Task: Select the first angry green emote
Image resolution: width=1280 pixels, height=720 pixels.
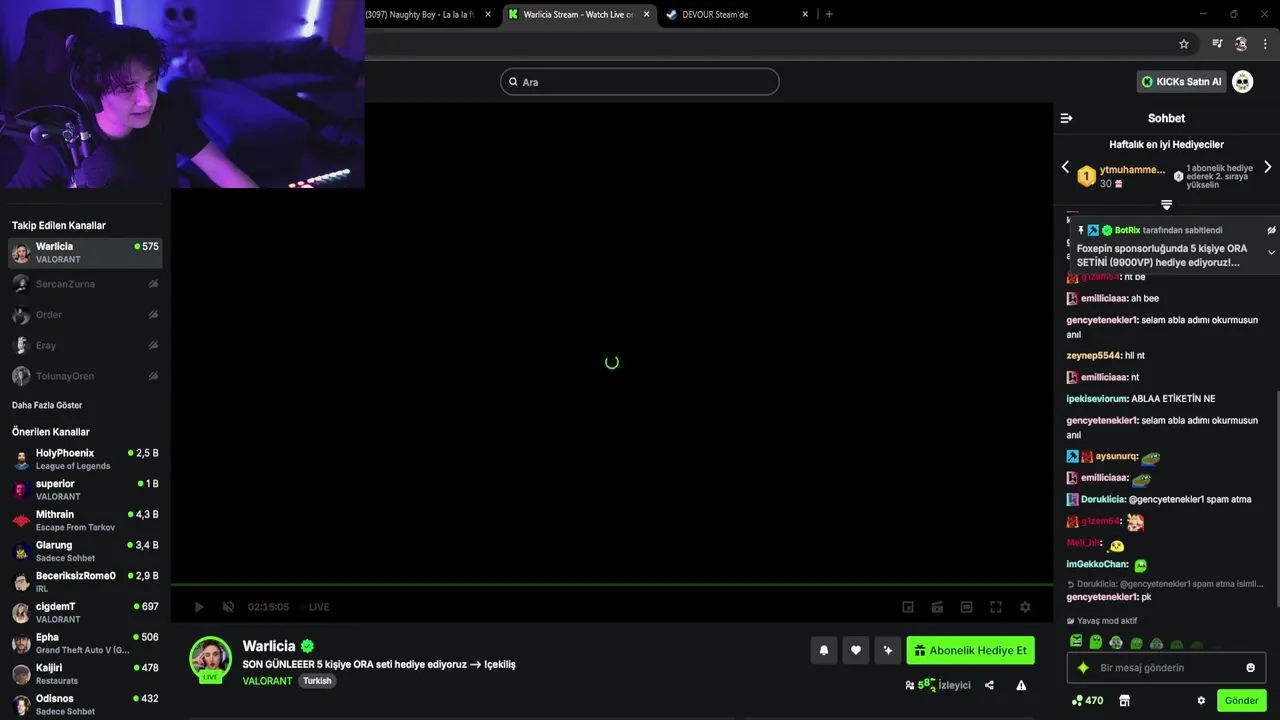Action: tap(1076, 642)
